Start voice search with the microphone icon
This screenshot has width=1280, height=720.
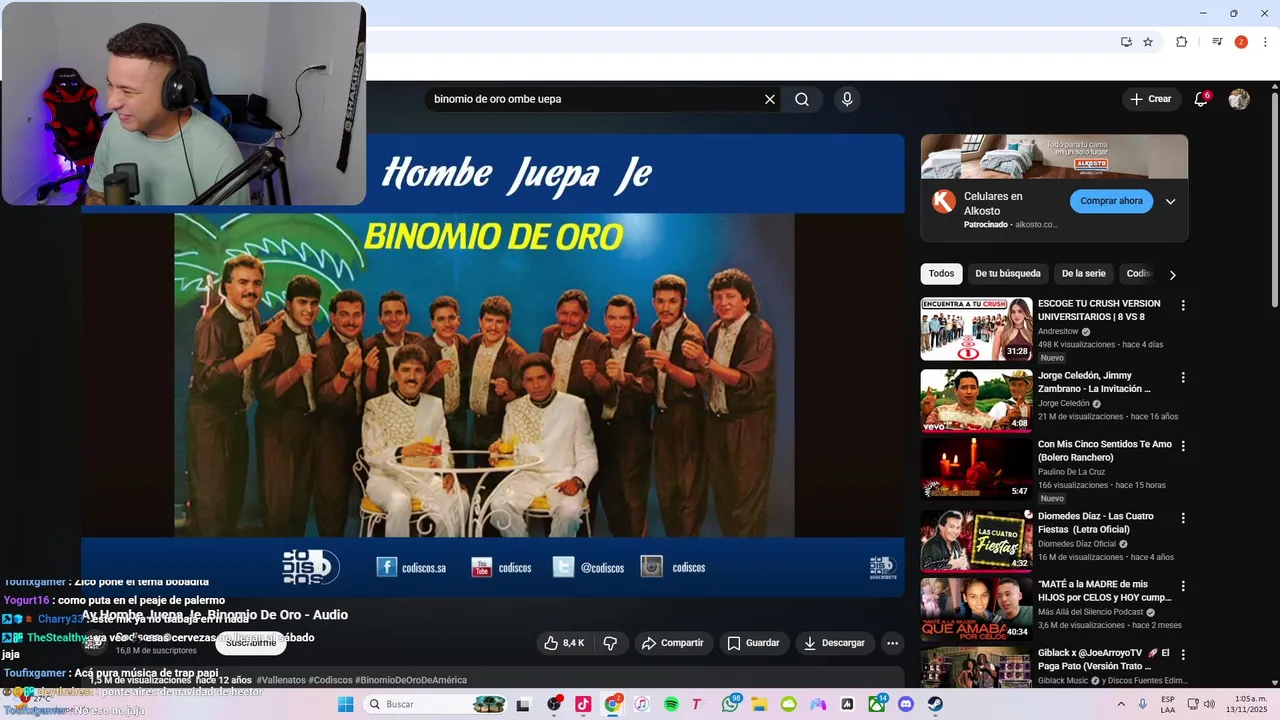847,99
